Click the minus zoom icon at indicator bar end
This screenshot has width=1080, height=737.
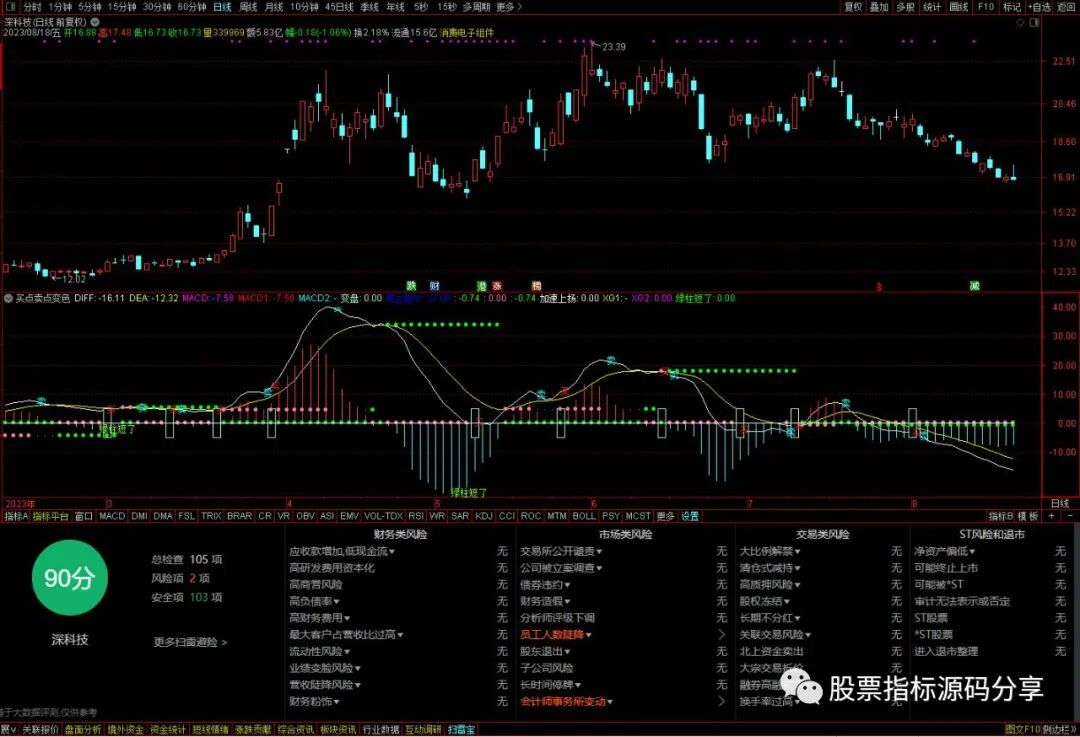coord(1070,515)
